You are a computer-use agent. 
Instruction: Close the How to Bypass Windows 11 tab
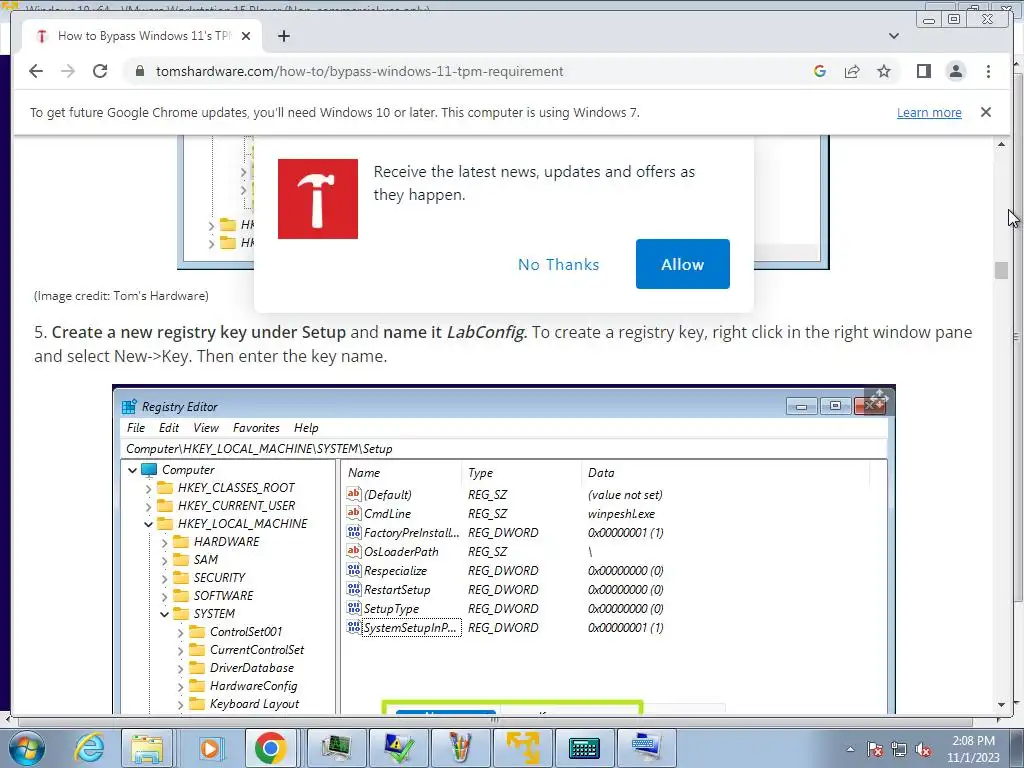point(246,36)
